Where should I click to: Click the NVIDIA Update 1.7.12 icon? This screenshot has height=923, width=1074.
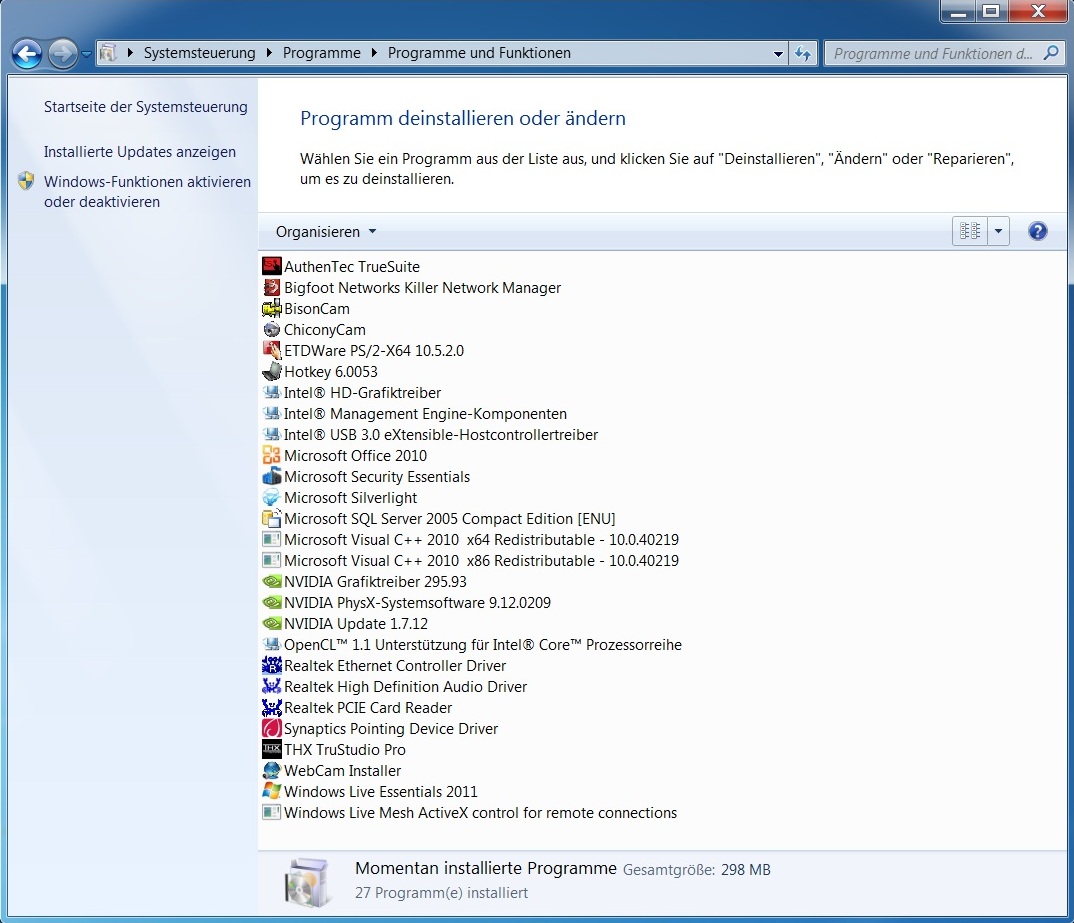point(272,624)
